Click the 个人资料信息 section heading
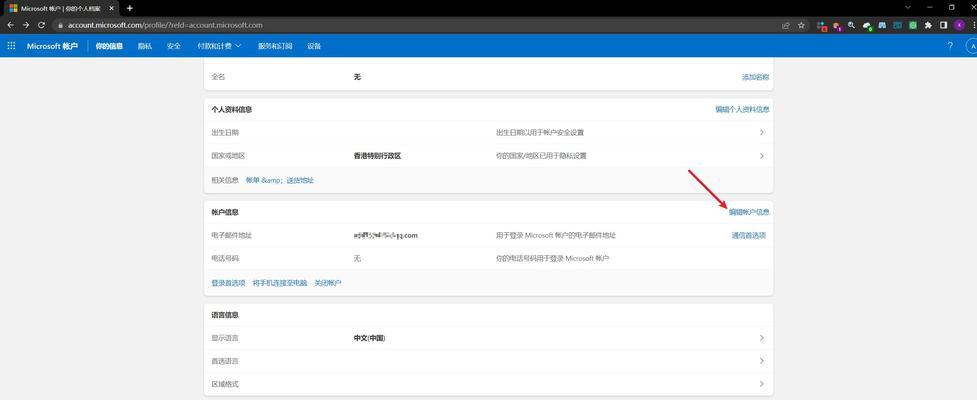Viewport: 977px width, 400px height. (x=232, y=110)
